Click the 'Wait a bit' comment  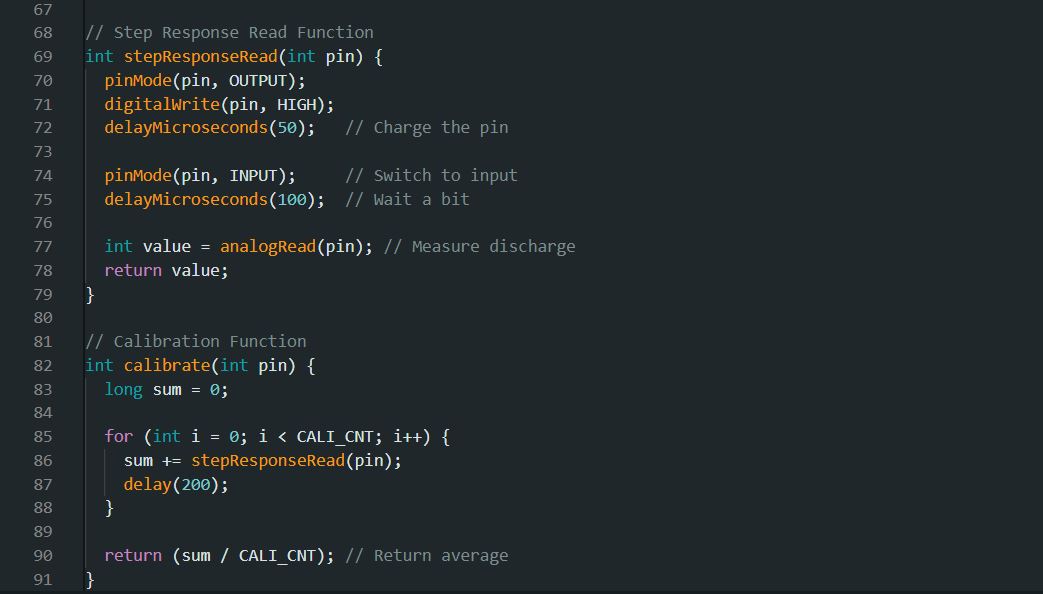(407, 200)
